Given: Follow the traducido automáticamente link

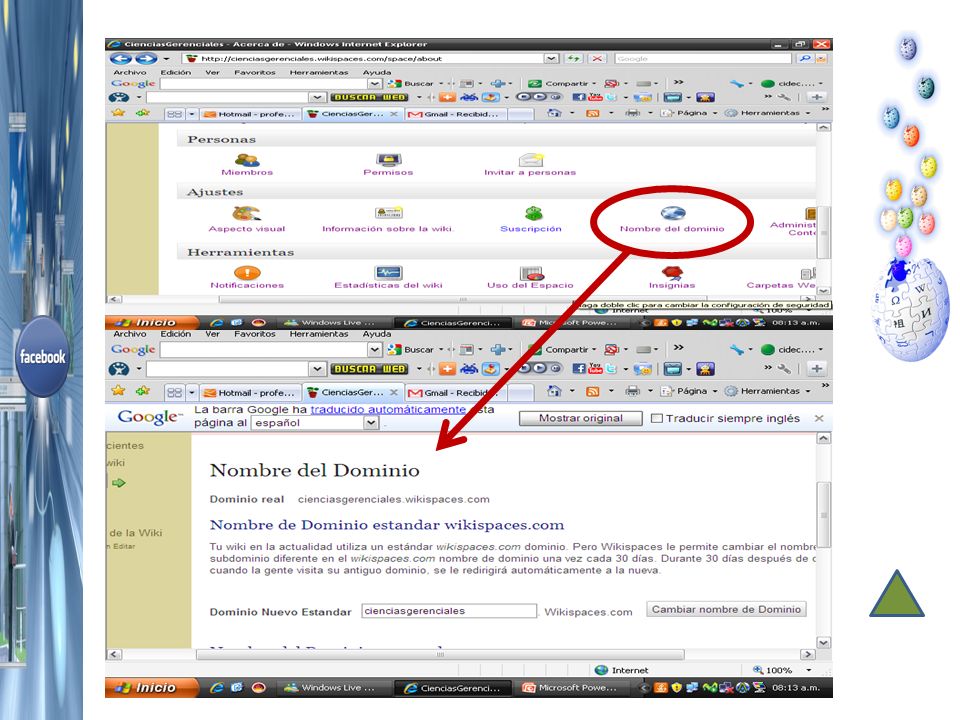Looking at the screenshot, I should tap(388, 409).
